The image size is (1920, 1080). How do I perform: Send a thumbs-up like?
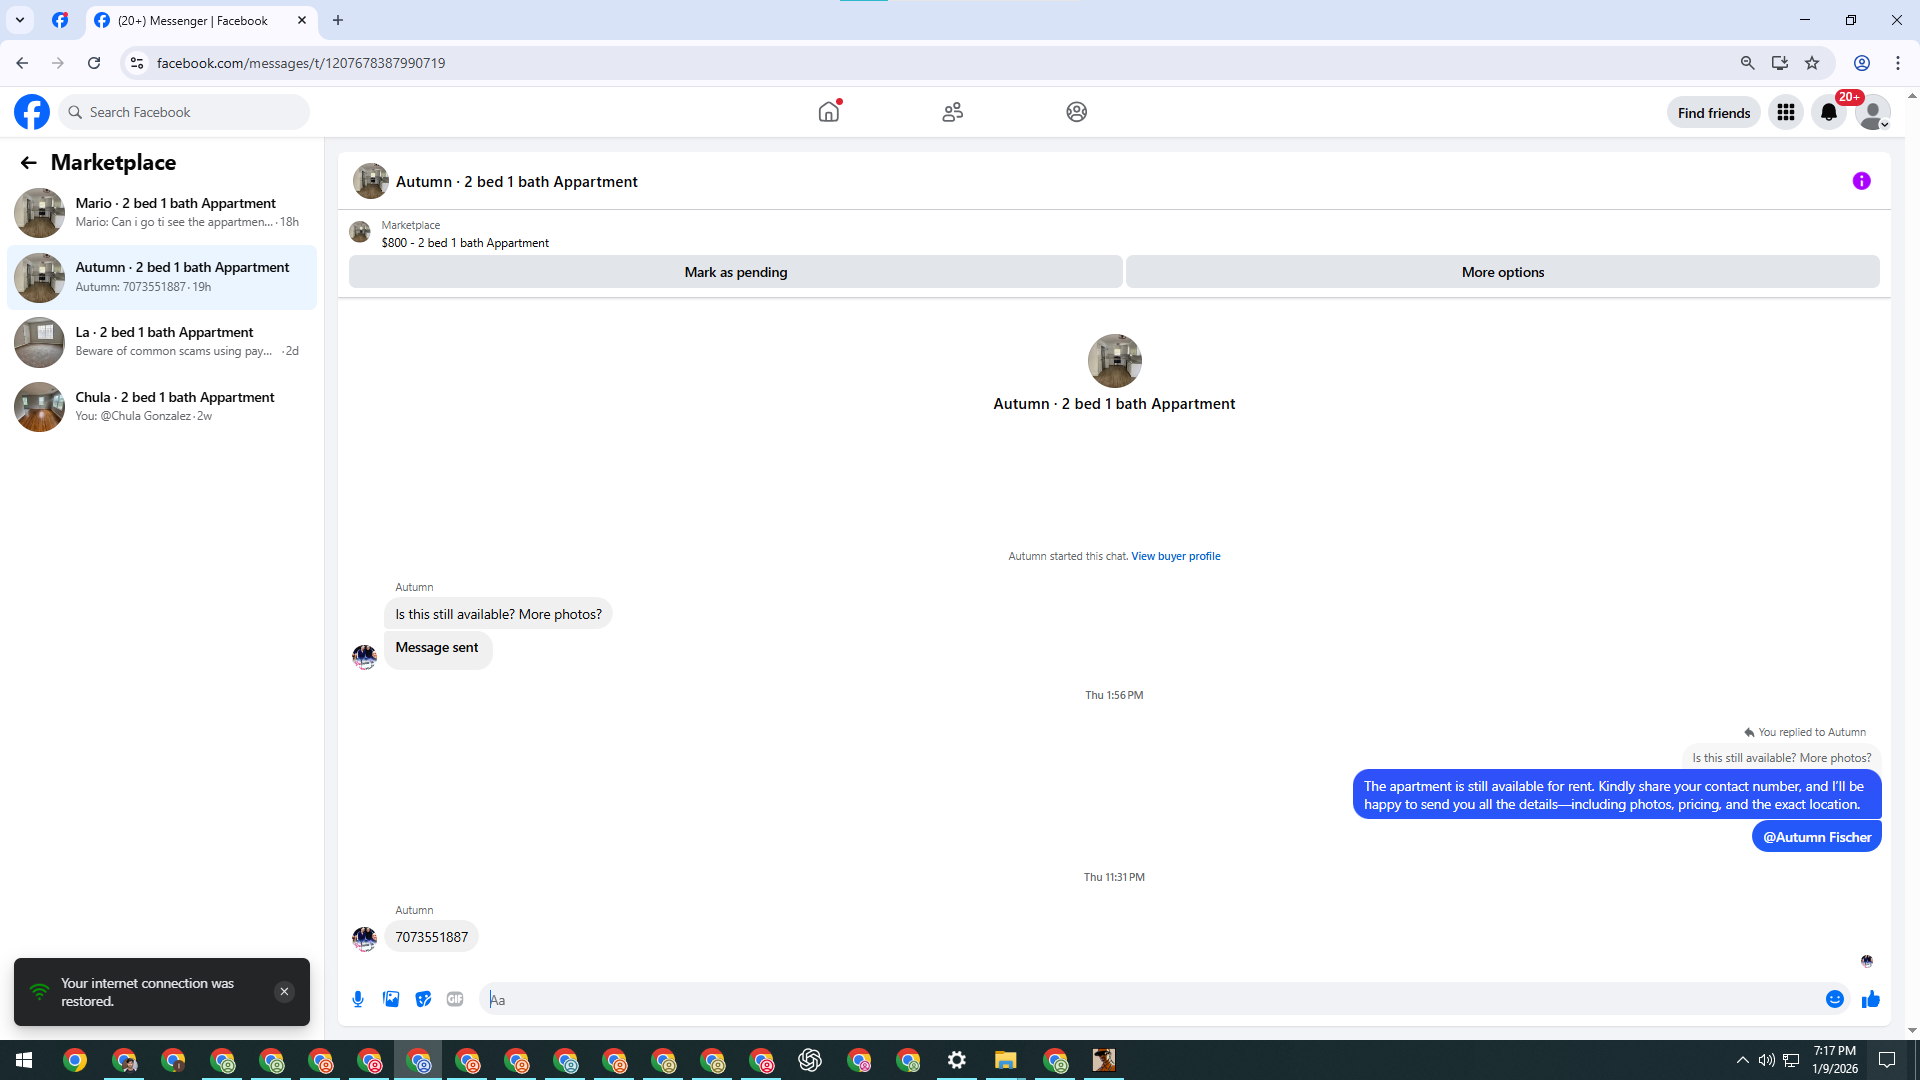pyautogui.click(x=1871, y=999)
